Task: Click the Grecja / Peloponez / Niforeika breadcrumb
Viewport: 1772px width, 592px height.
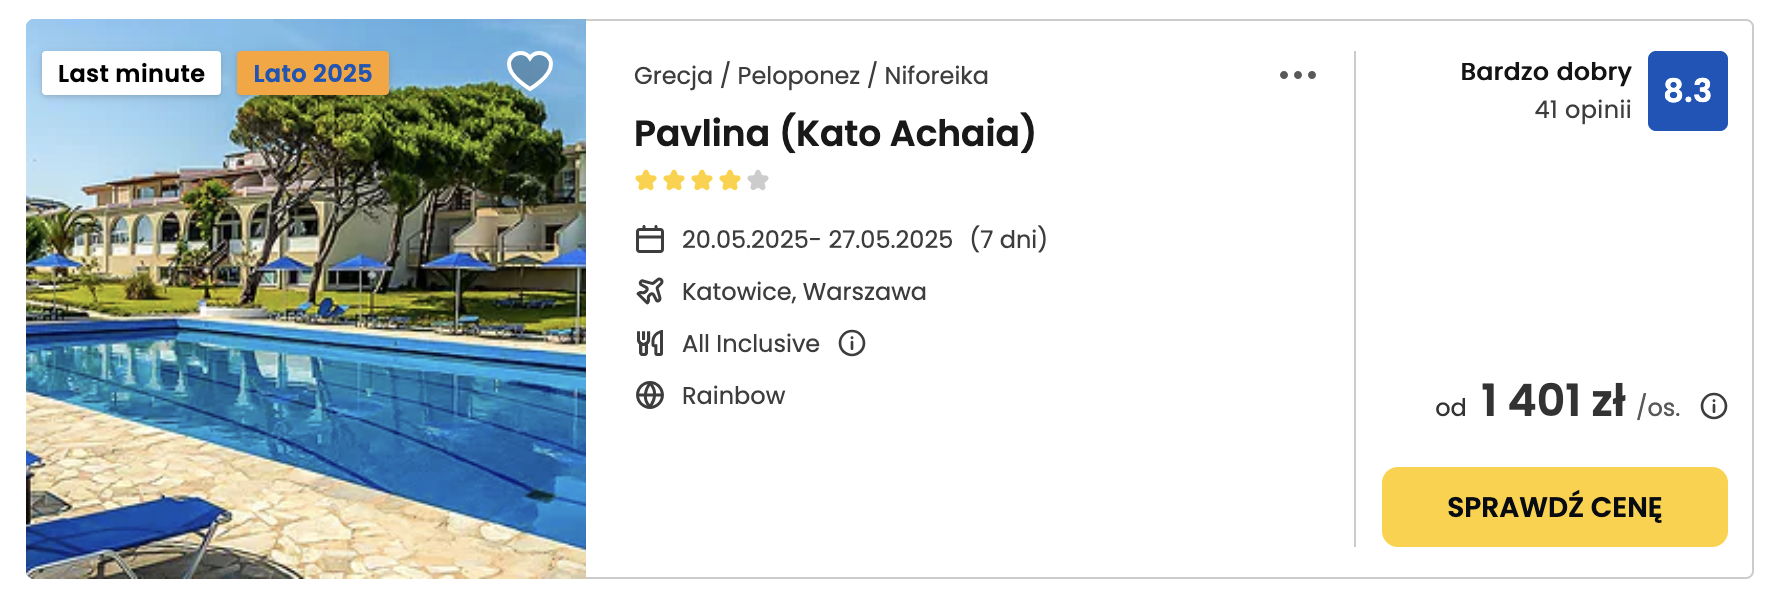Action: click(811, 75)
